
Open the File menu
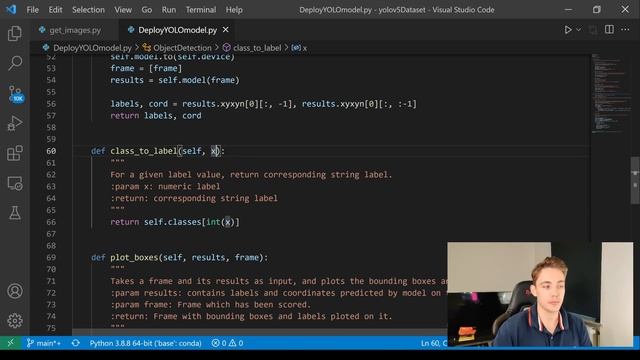pos(33,10)
